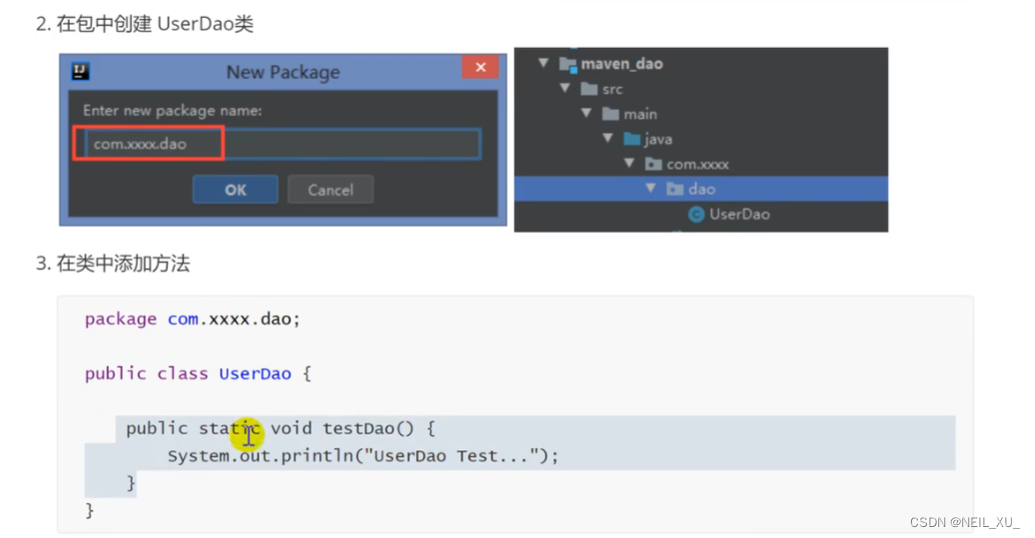Select the src folder icon
Screen dimensions: 1035x538
589,89
